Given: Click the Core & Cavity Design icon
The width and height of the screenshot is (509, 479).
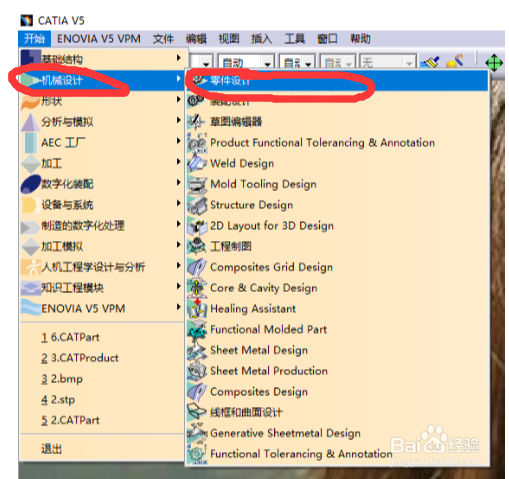Looking at the screenshot, I should tap(197, 287).
